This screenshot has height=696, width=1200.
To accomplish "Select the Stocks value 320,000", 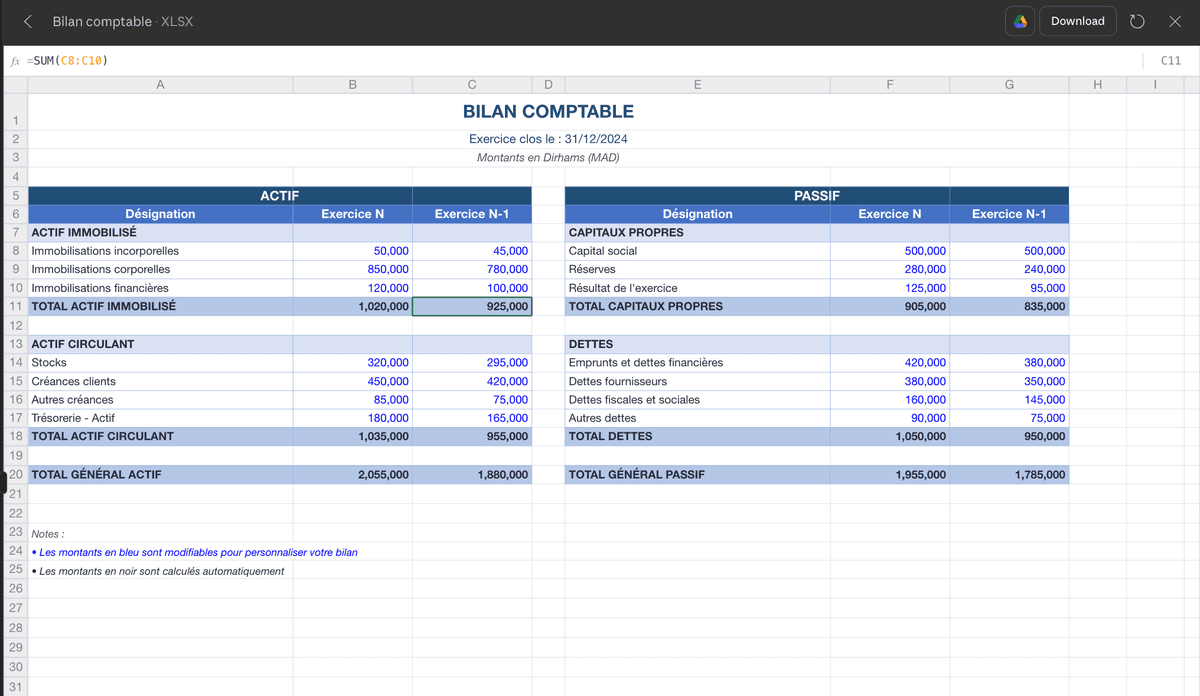I will click(352, 362).
